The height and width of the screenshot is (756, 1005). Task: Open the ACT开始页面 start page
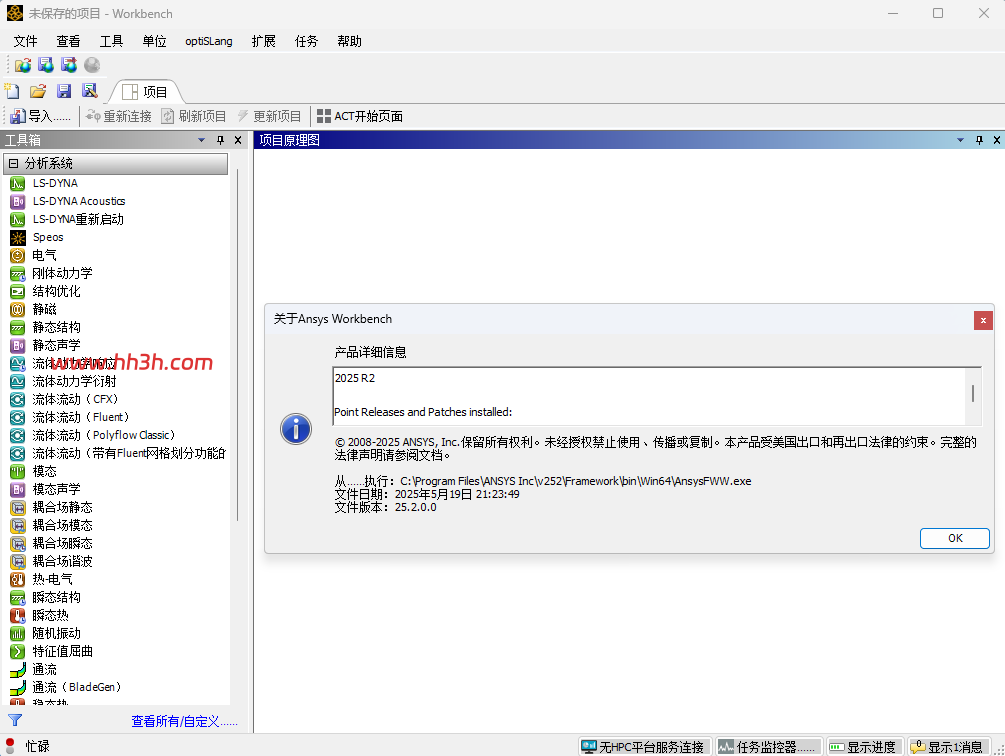360,116
